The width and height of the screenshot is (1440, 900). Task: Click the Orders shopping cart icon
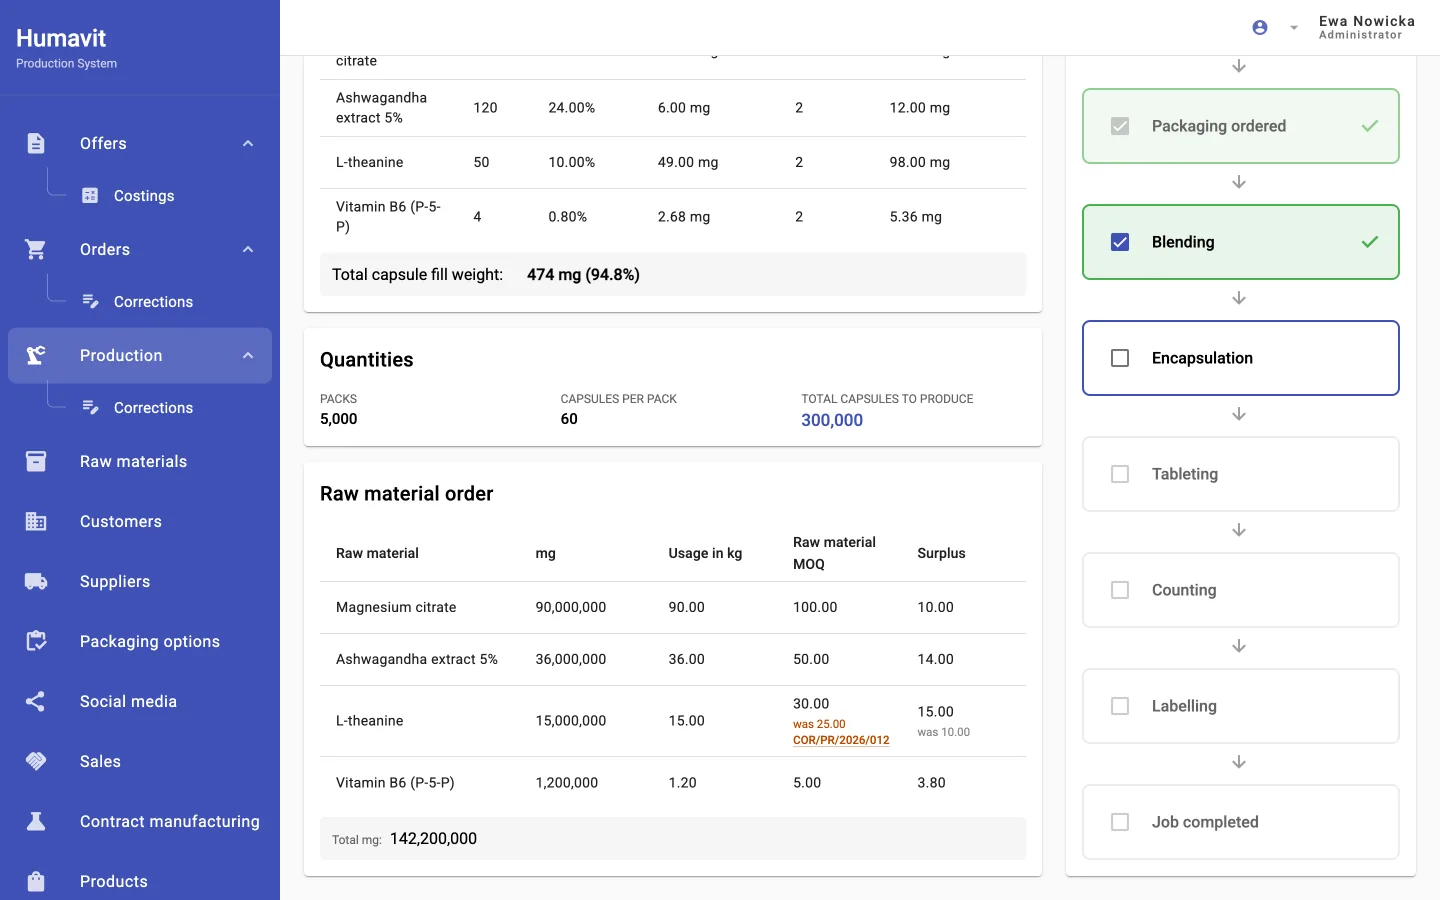click(36, 249)
